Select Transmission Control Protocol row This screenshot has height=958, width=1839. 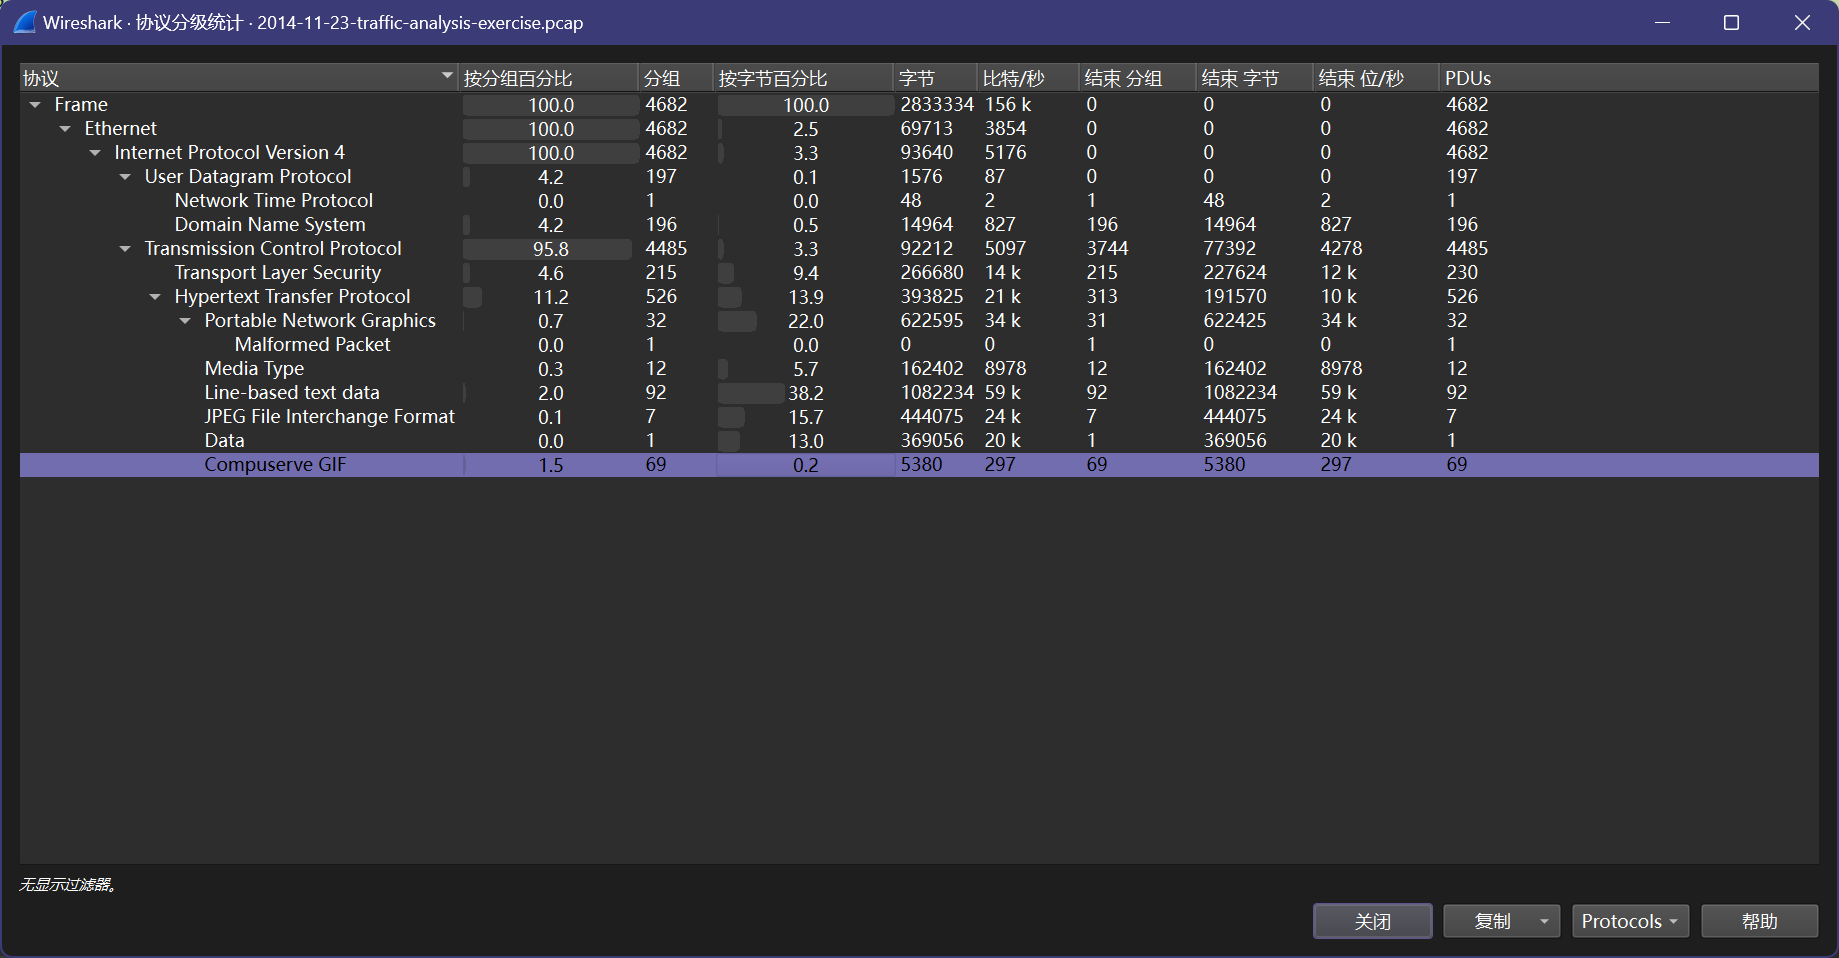click(x=919, y=249)
